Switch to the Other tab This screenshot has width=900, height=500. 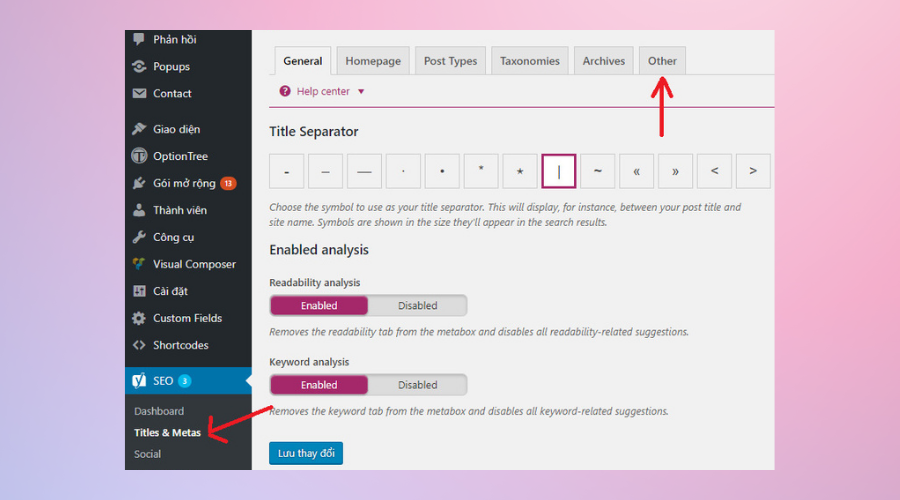click(662, 61)
